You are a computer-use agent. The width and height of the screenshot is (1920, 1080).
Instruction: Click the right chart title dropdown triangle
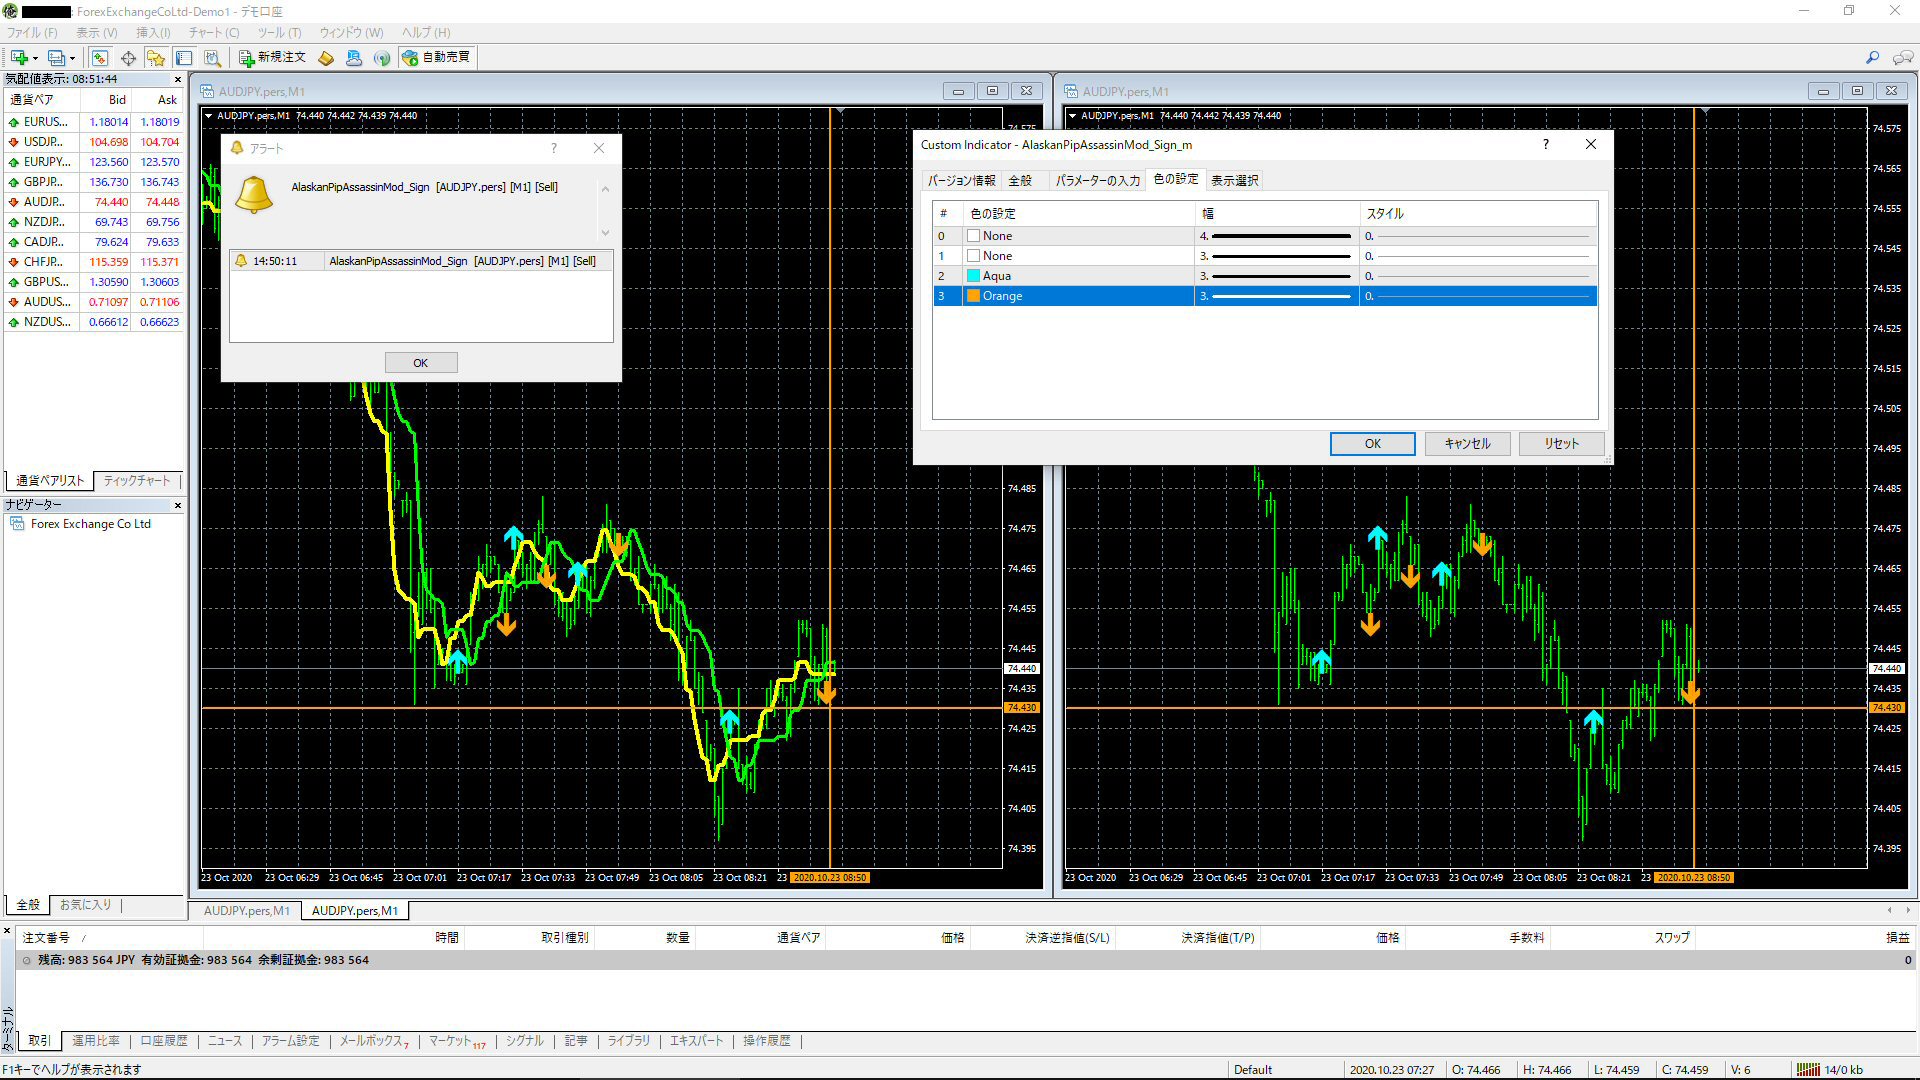(1073, 116)
